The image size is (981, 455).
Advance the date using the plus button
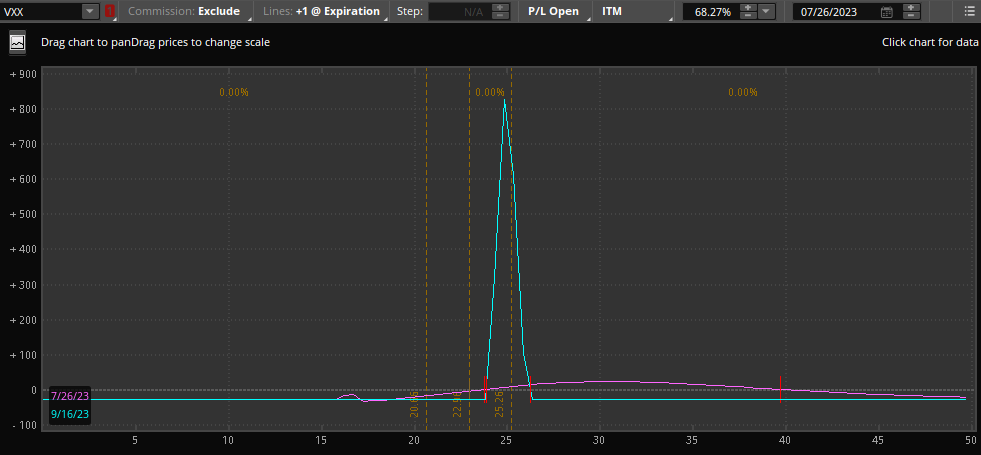pos(911,7)
